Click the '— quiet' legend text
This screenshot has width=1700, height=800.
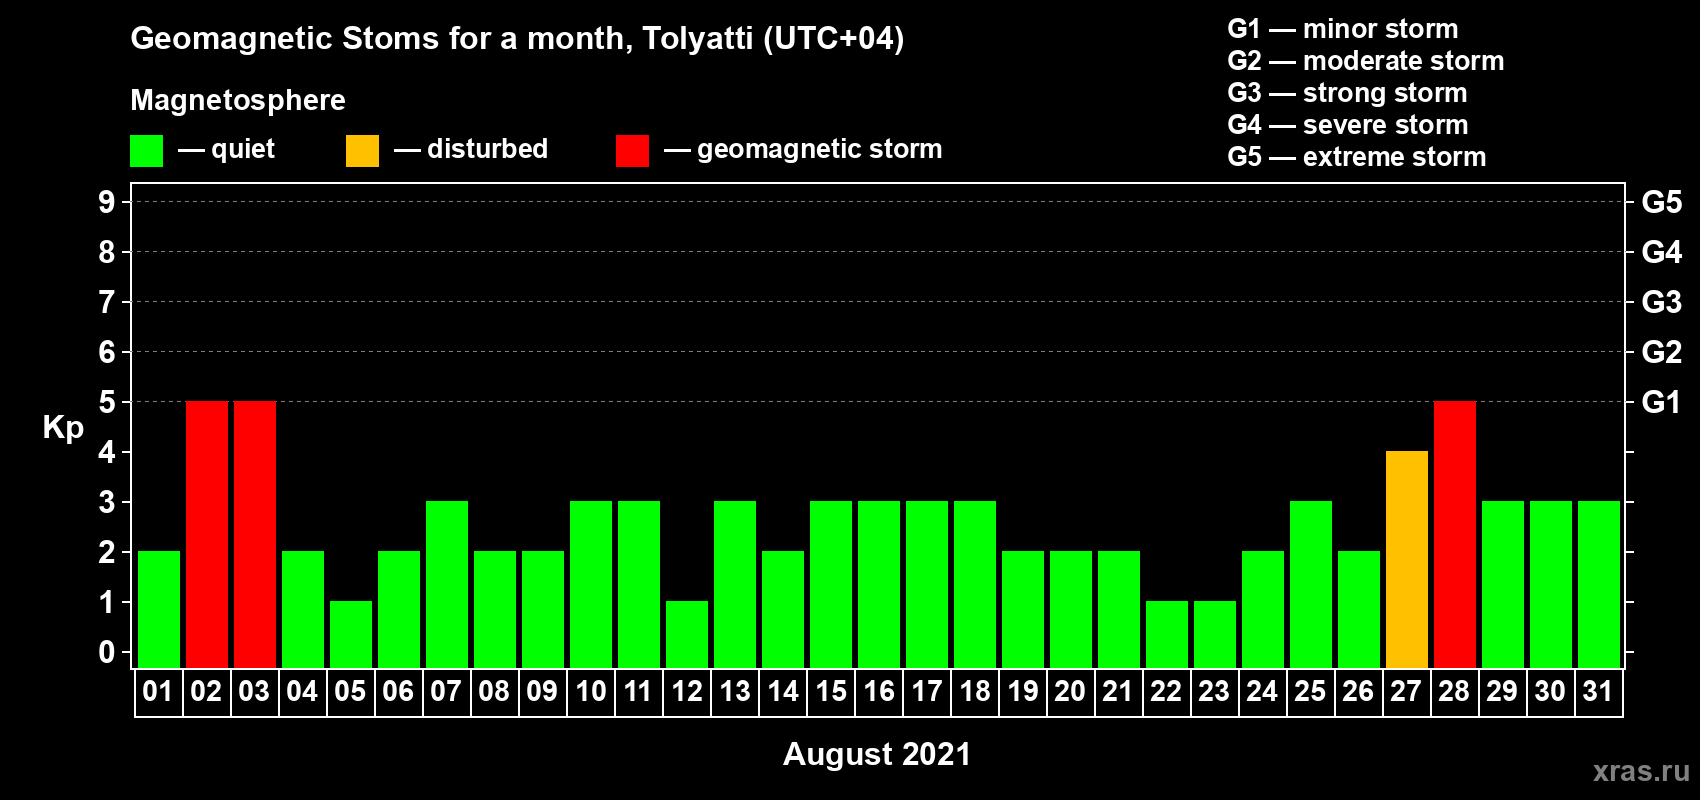(227, 150)
